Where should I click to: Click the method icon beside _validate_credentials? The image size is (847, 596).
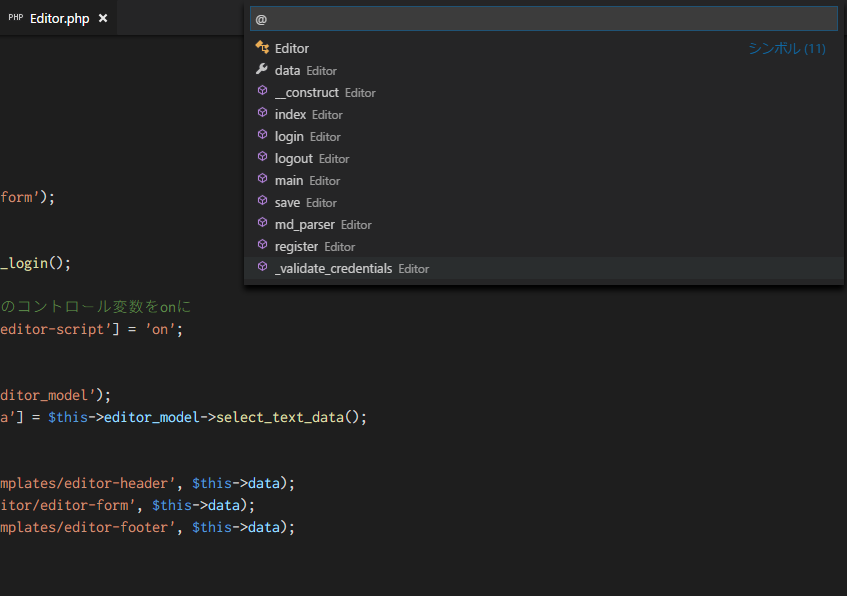(x=263, y=267)
